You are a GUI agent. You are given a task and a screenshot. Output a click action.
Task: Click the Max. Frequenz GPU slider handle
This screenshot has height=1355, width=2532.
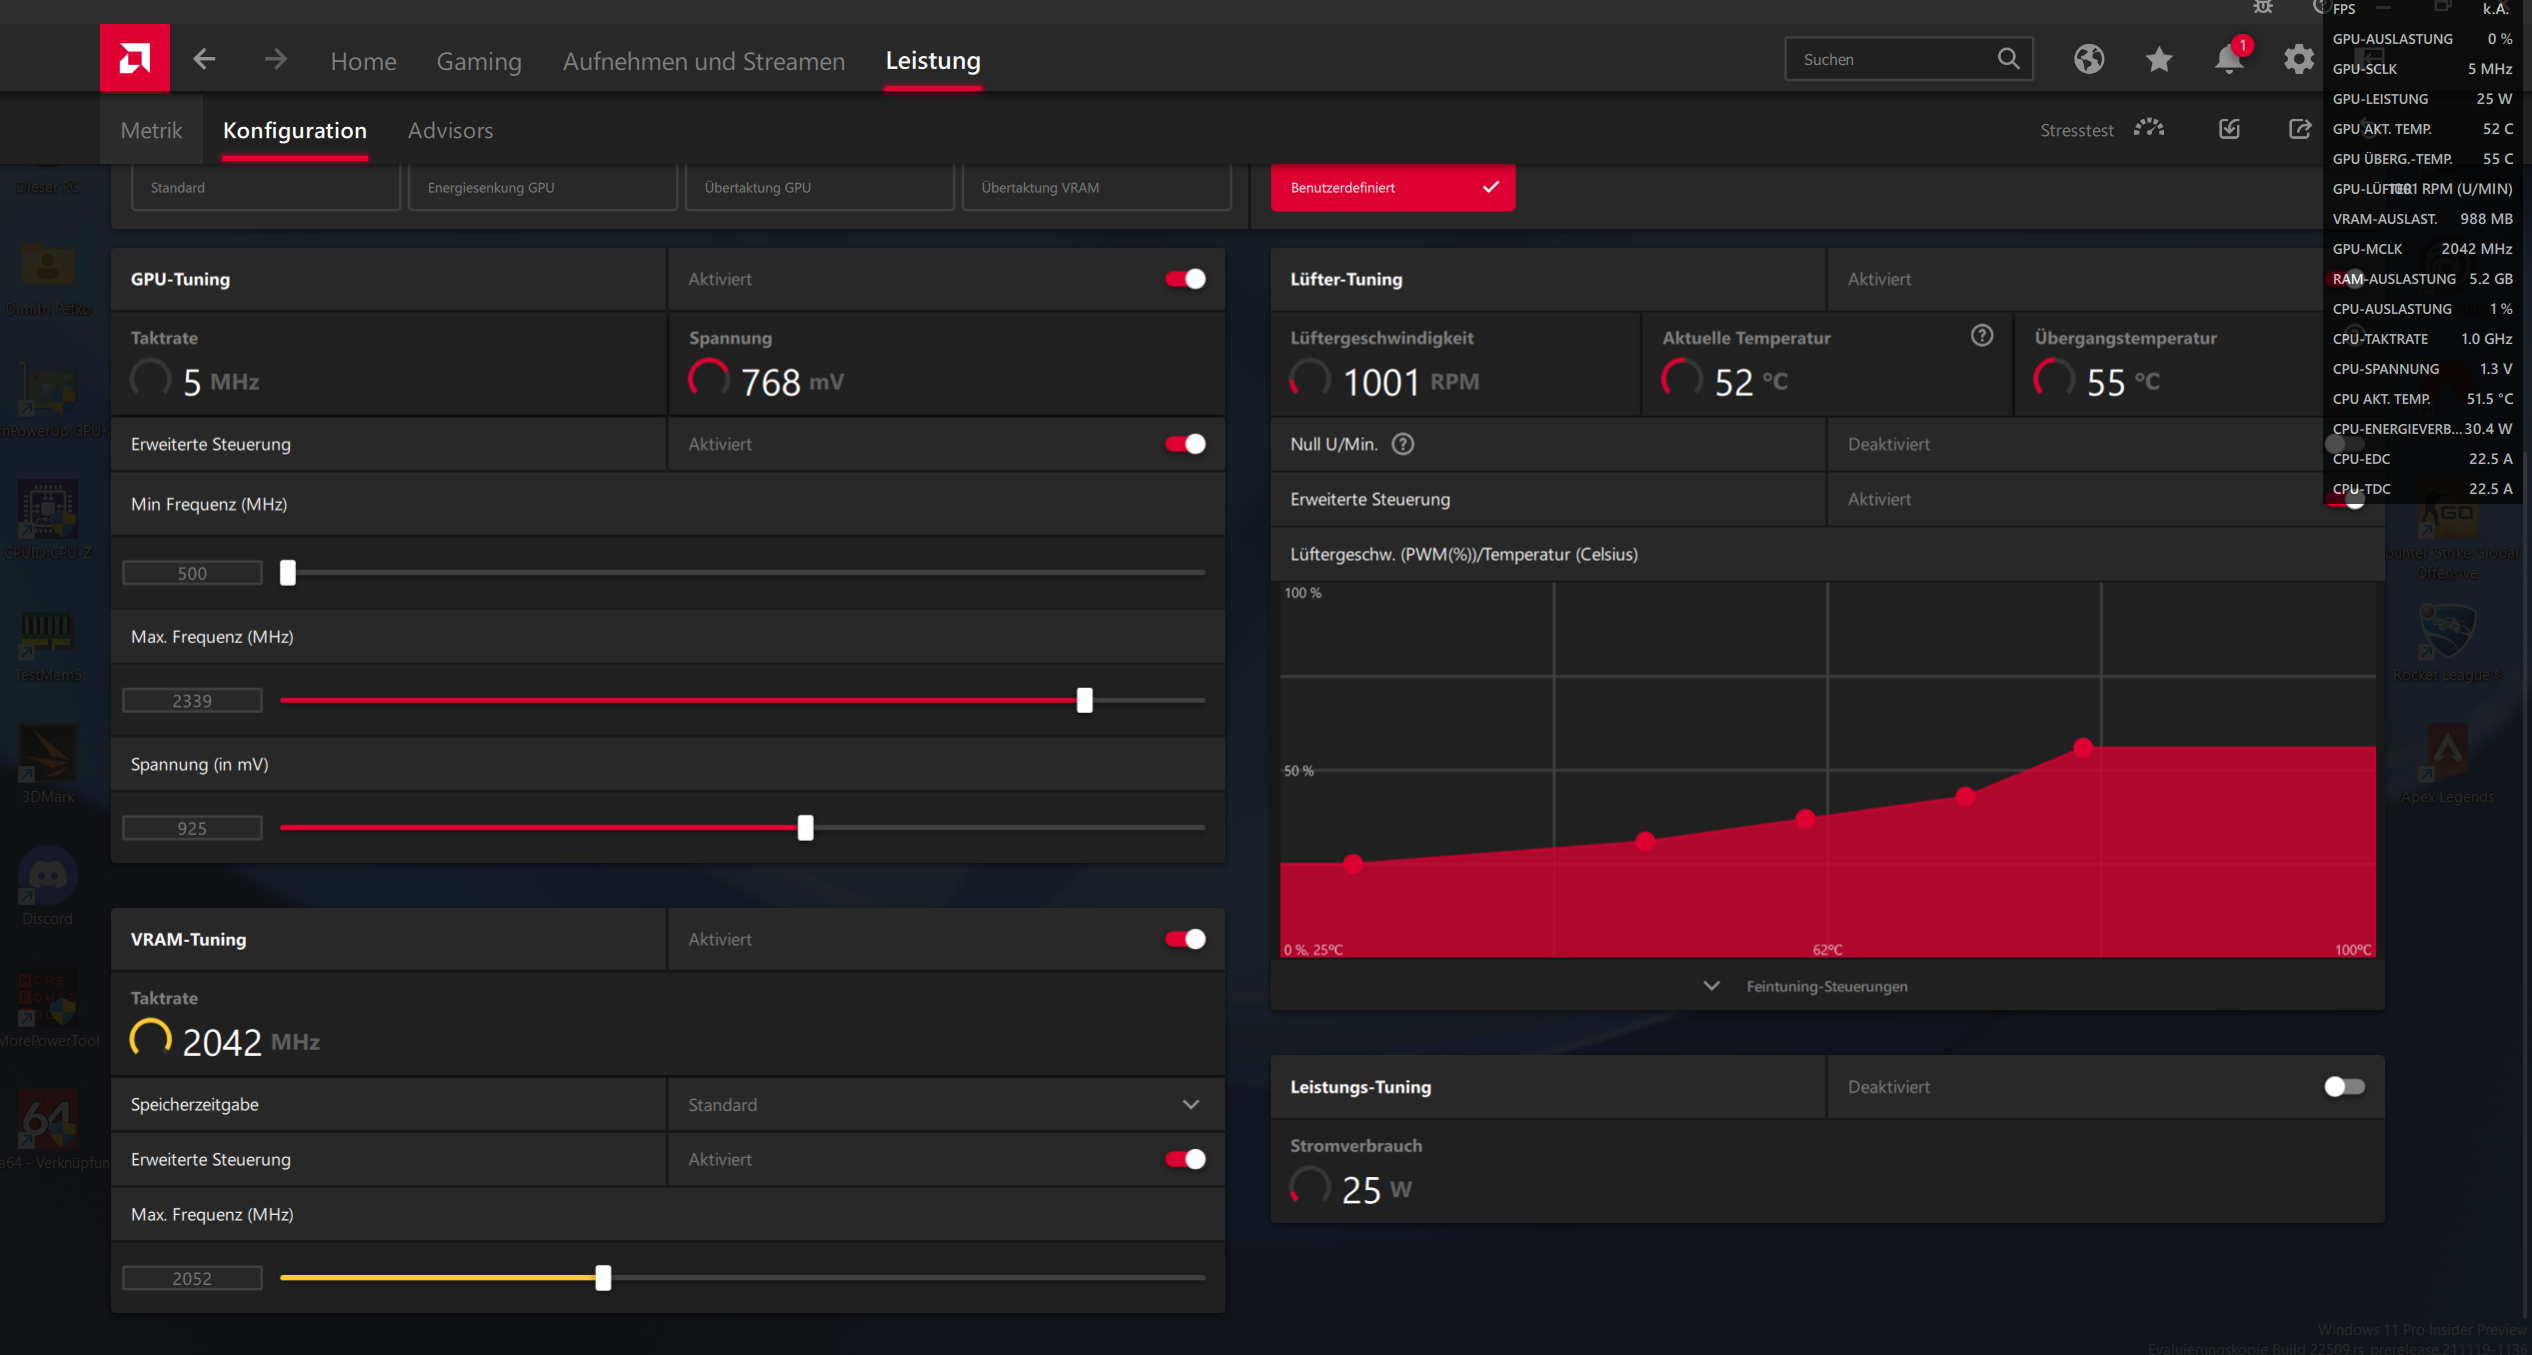[1084, 701]
